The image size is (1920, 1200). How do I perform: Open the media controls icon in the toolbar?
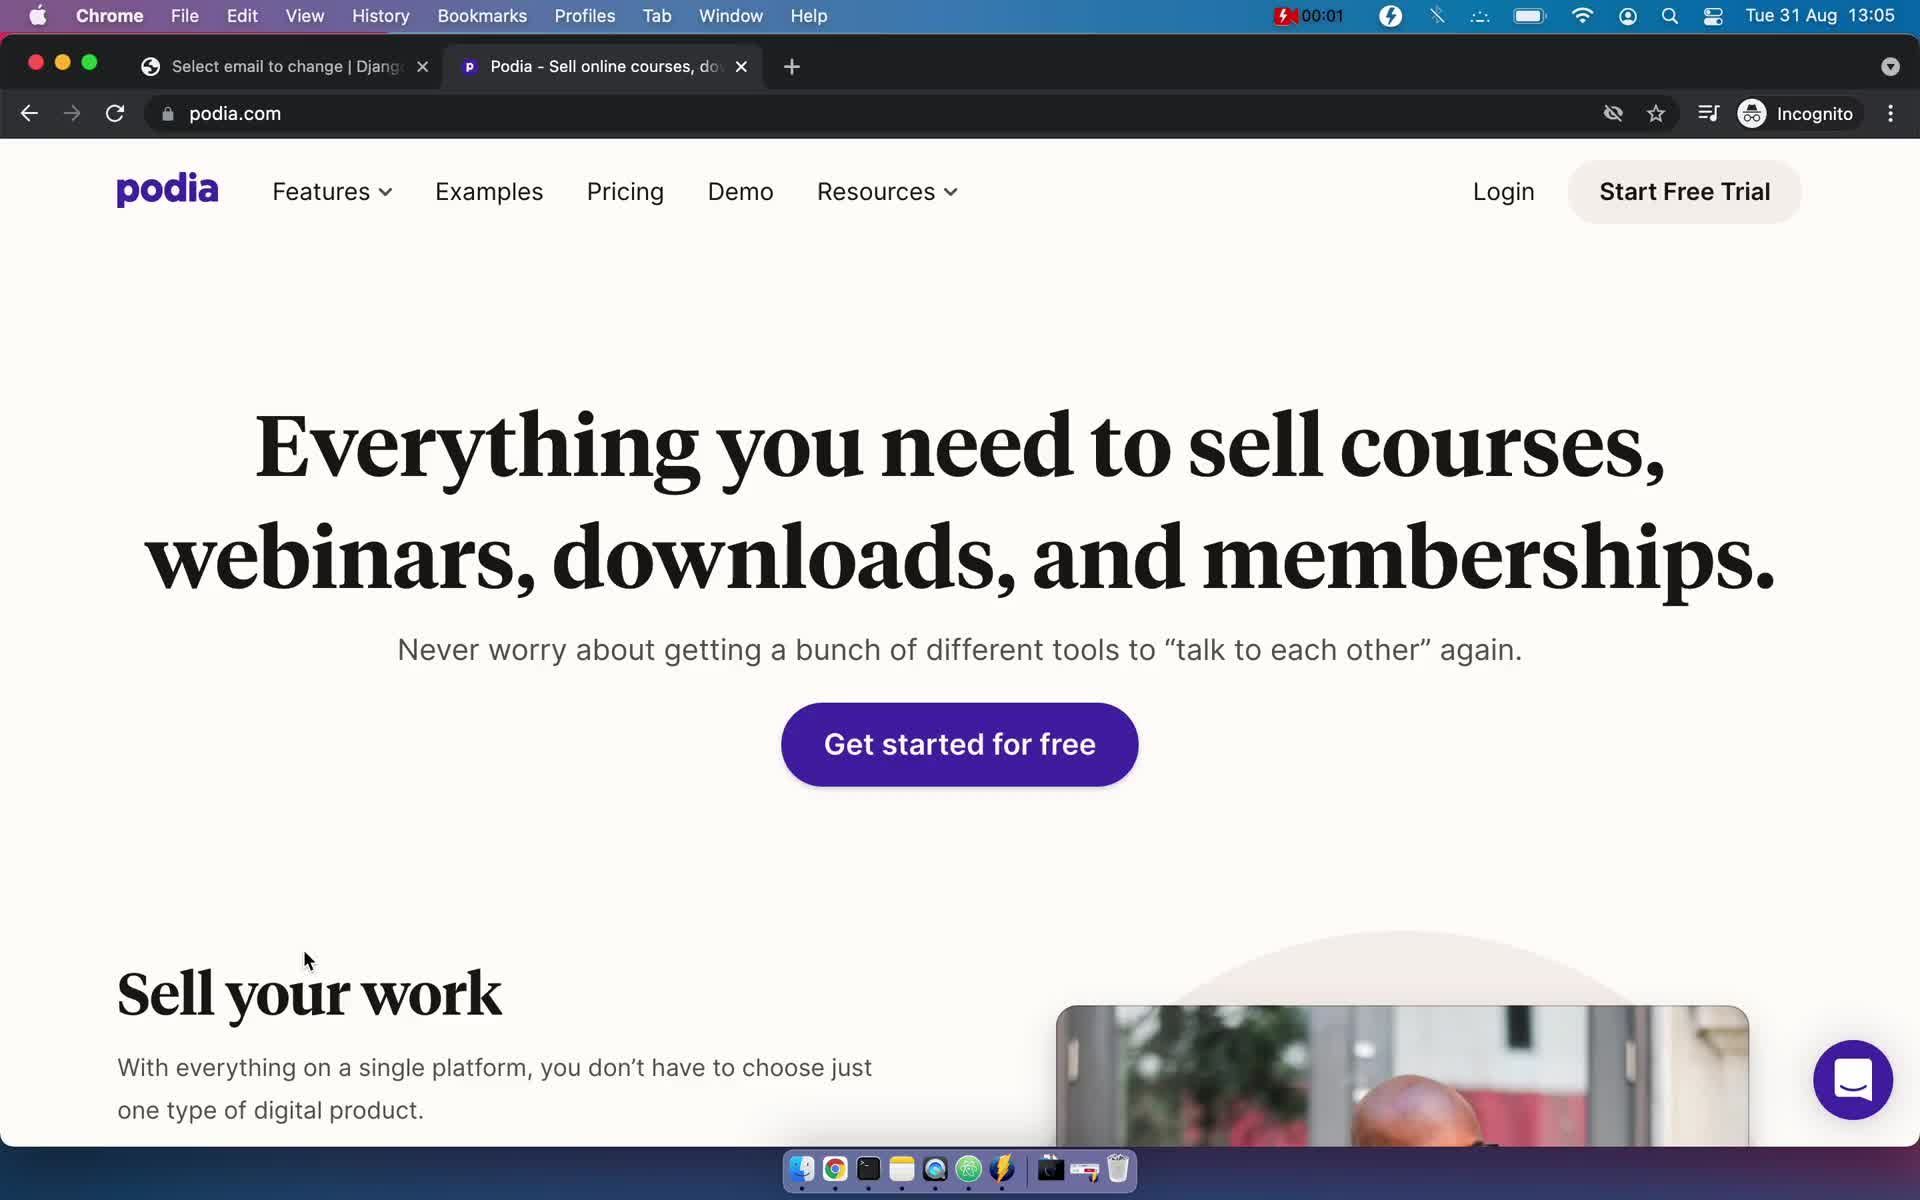pos(1708,114)
